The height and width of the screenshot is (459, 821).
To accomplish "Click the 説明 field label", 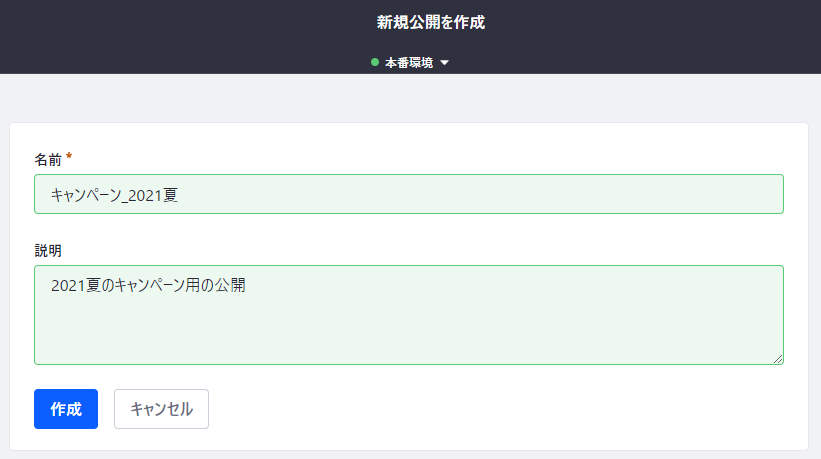I will click(x=48, y=250).
